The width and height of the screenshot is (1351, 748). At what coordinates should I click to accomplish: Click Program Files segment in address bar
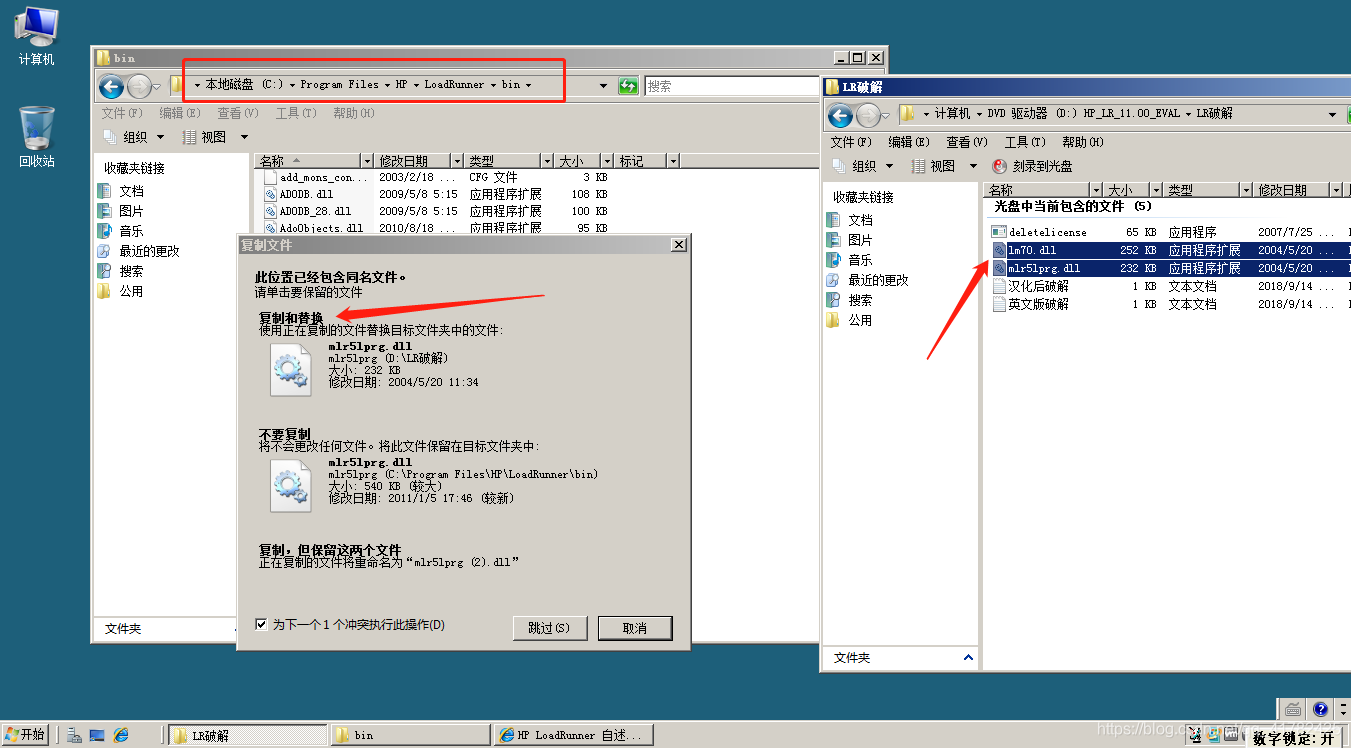point(339,85)
